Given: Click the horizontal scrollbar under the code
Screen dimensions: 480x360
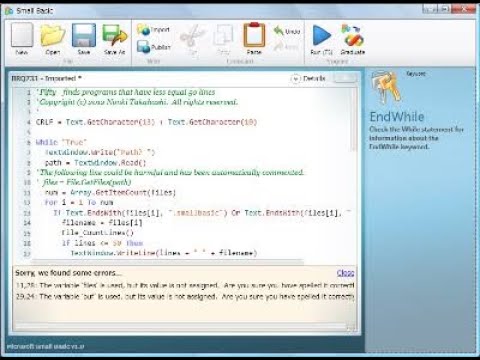Looking at the screenshot, I should tap(167, 261).
